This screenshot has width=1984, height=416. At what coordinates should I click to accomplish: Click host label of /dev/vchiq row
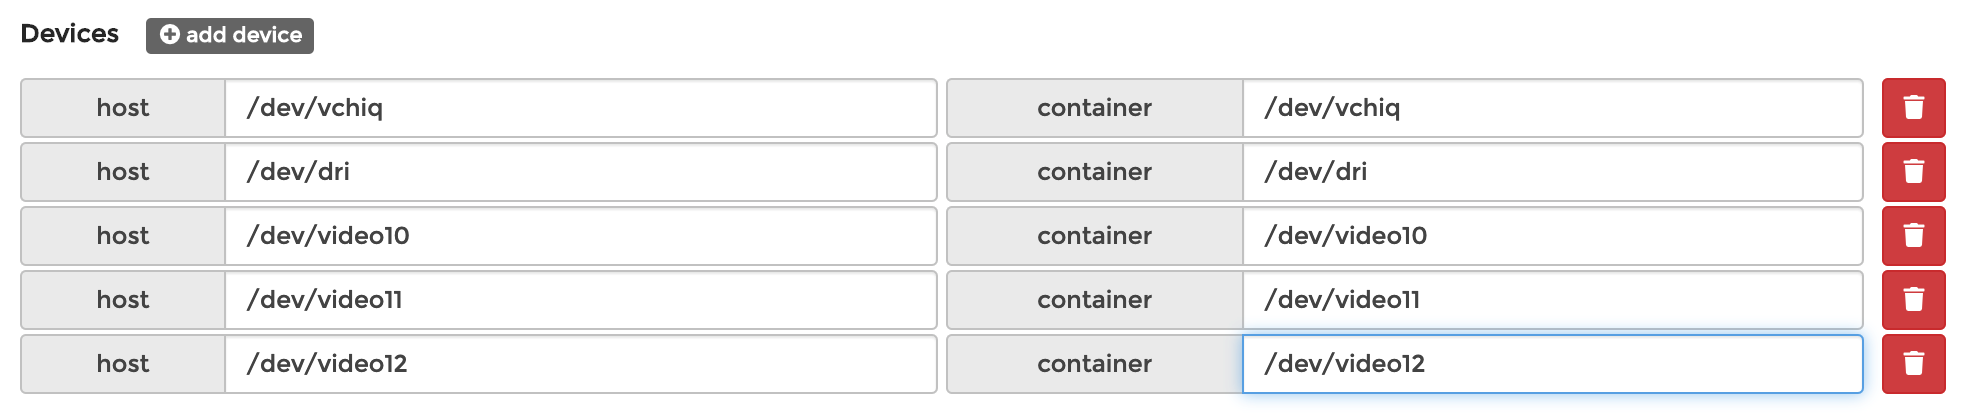(123, 108)
